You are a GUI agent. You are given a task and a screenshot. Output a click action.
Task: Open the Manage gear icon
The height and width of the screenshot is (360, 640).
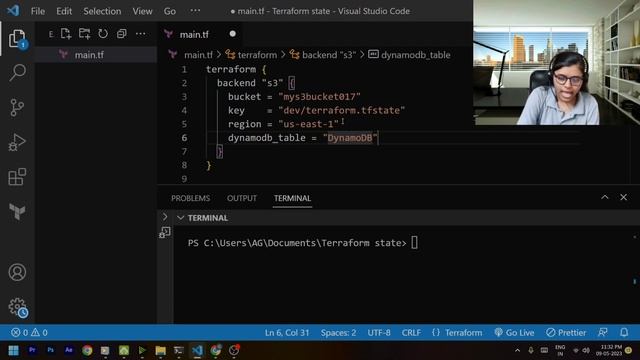tap(18, 307)
